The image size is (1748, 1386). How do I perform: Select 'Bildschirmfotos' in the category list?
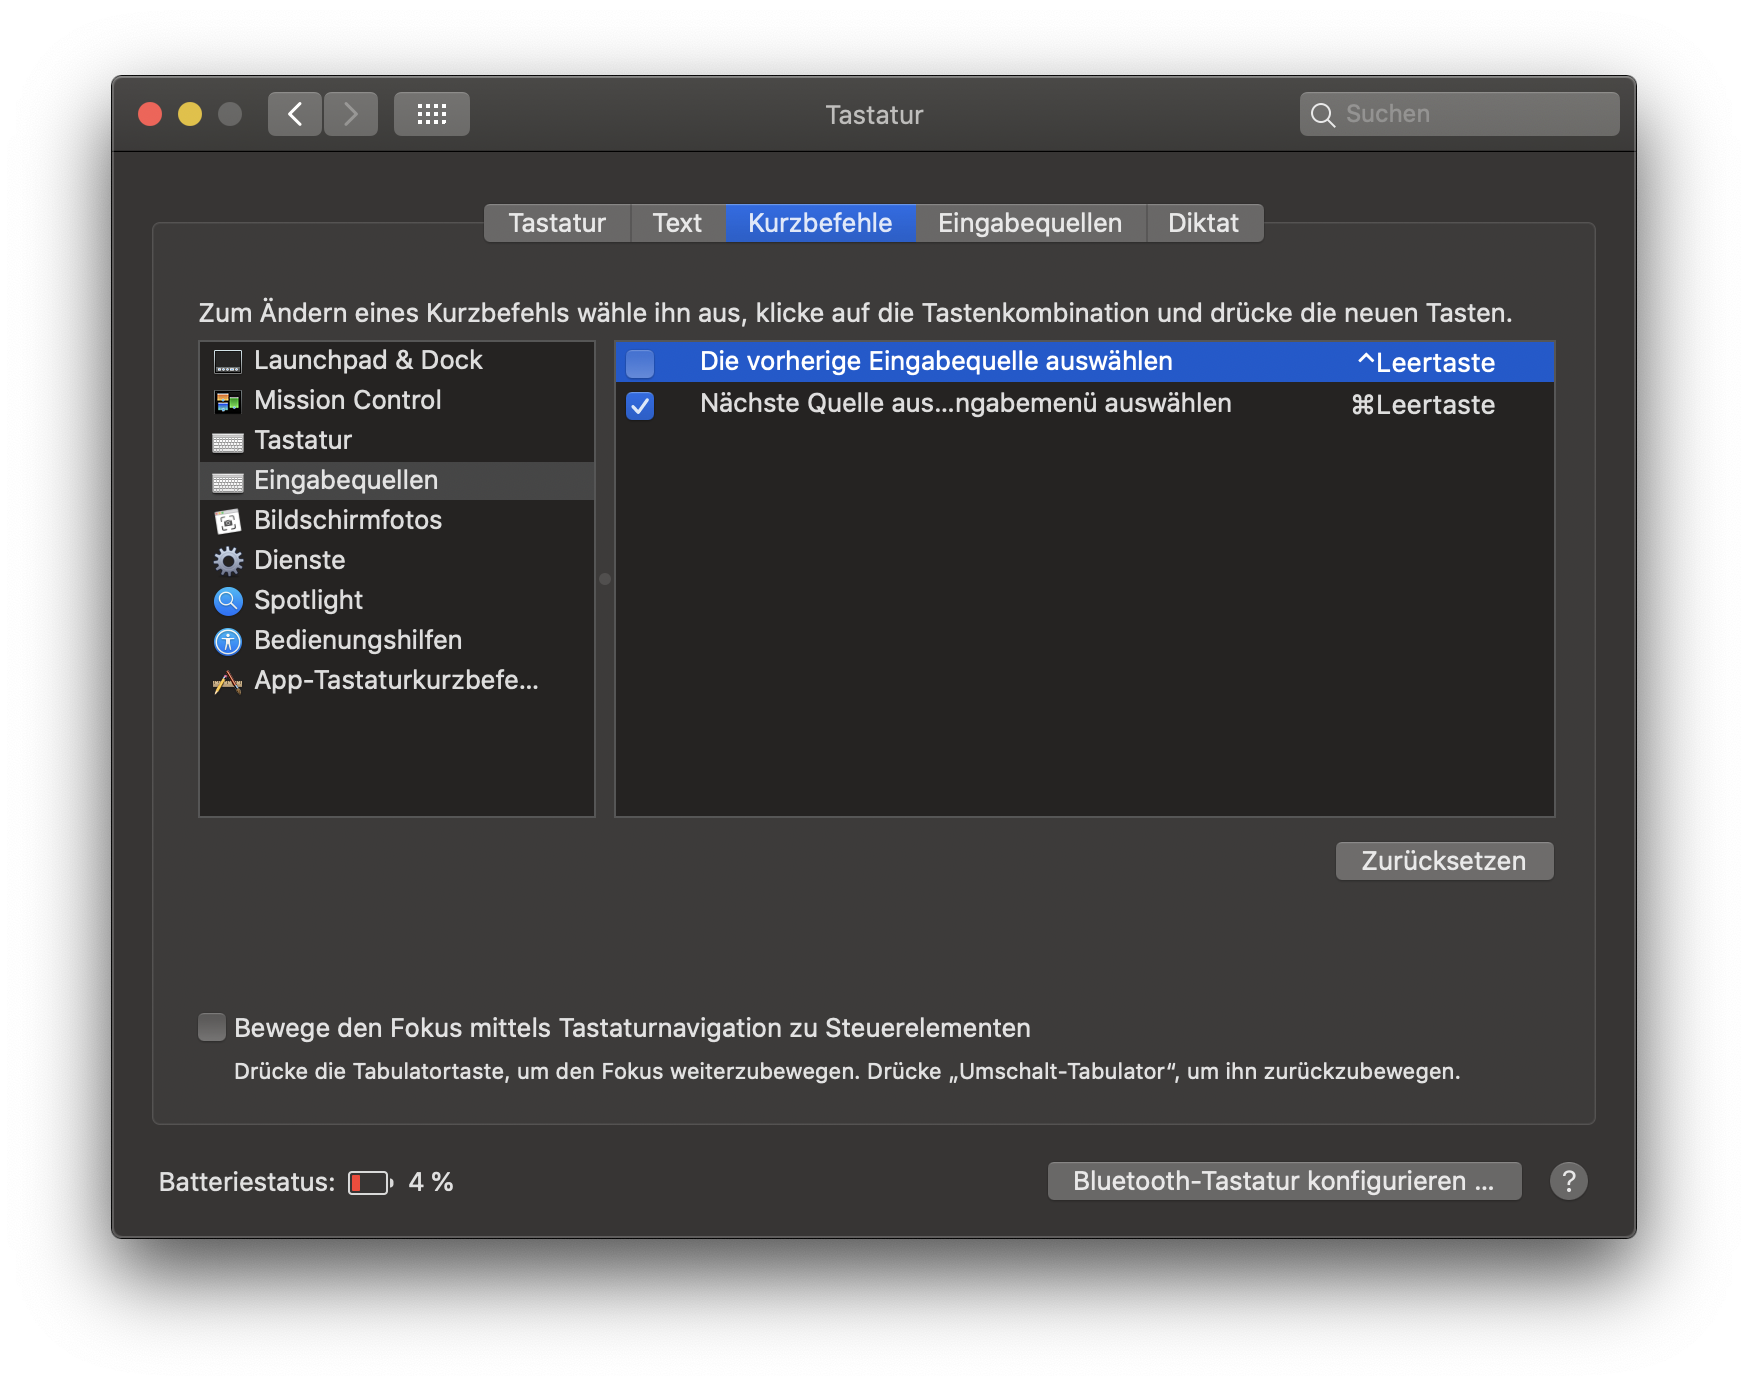tap(397, 520)
